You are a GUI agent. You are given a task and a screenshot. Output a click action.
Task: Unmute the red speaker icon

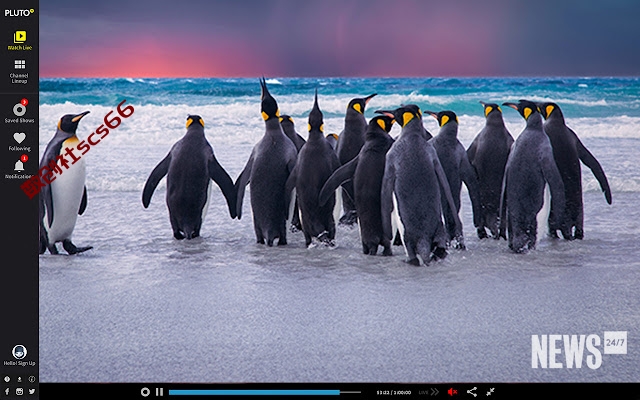pos(452,392)
